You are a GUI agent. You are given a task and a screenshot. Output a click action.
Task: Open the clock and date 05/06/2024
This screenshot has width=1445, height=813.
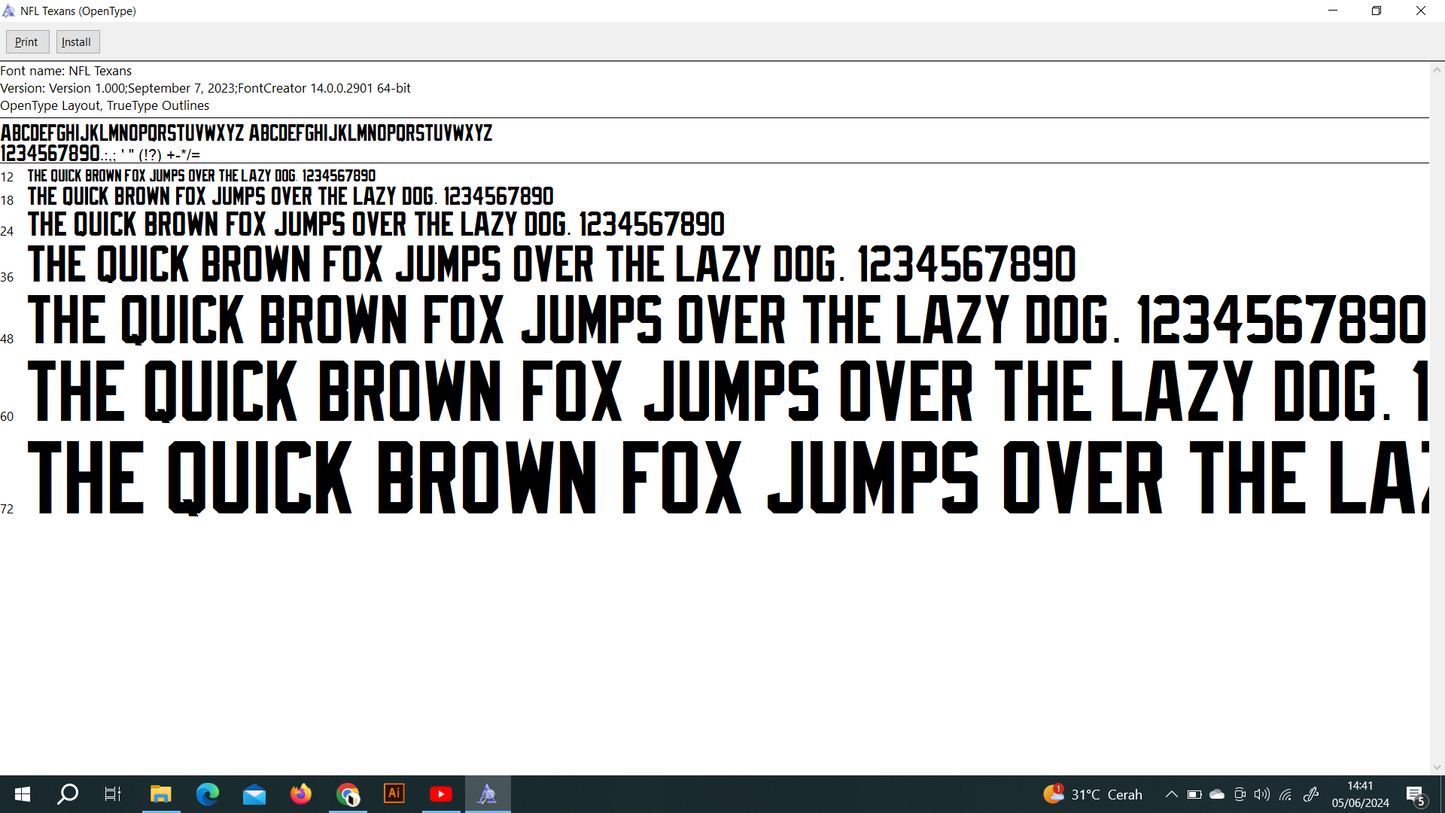click(1360, 795)
